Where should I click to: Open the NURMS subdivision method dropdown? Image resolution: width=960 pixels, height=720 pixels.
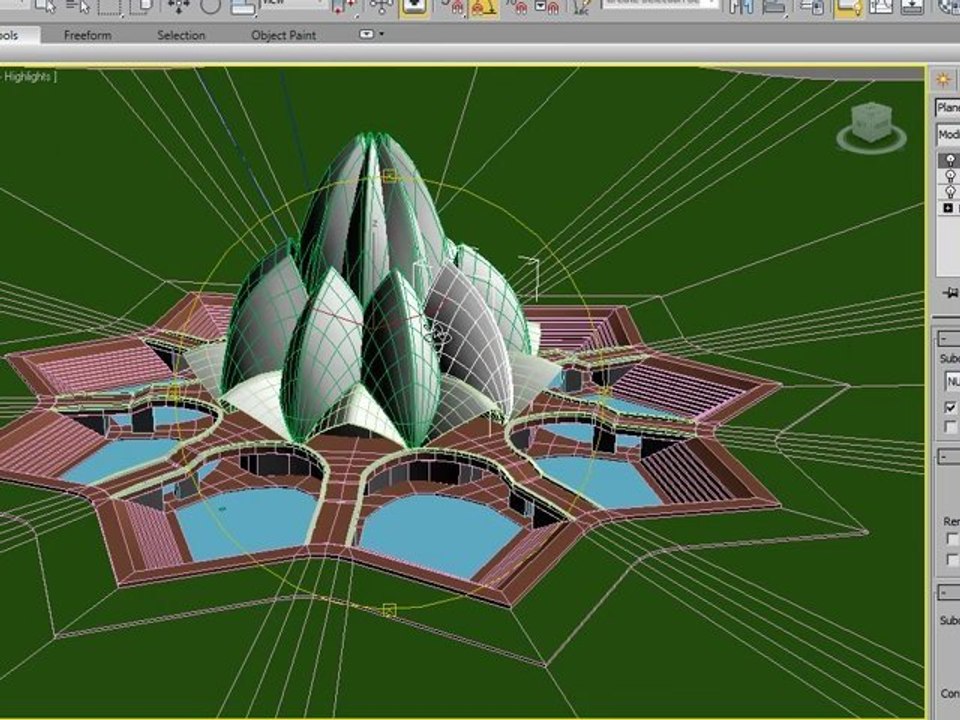pyautogui.click(x=952, y=381)
